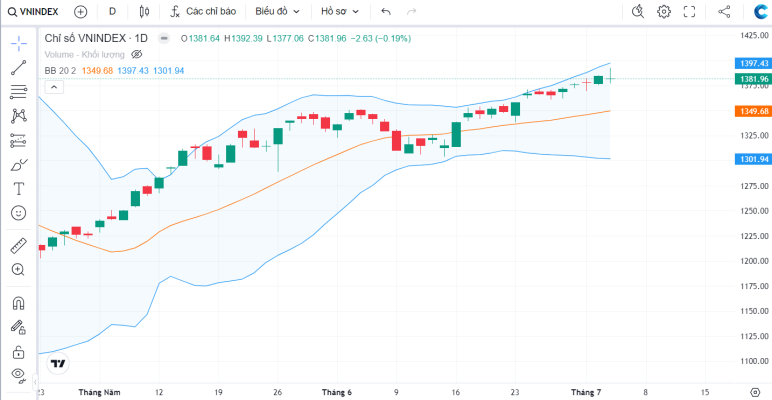The height and width of the screenshot is (400, 772).
Task: Open Các chỉ báo indicators dialog
Action: (203, 12)
